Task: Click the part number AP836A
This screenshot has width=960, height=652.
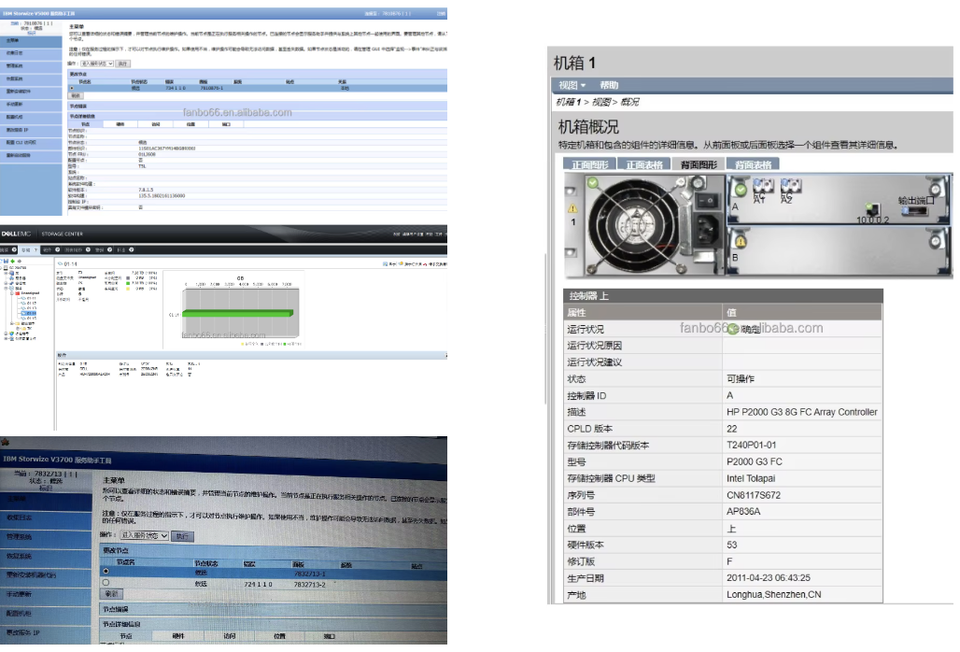Action: click(743, 512)
